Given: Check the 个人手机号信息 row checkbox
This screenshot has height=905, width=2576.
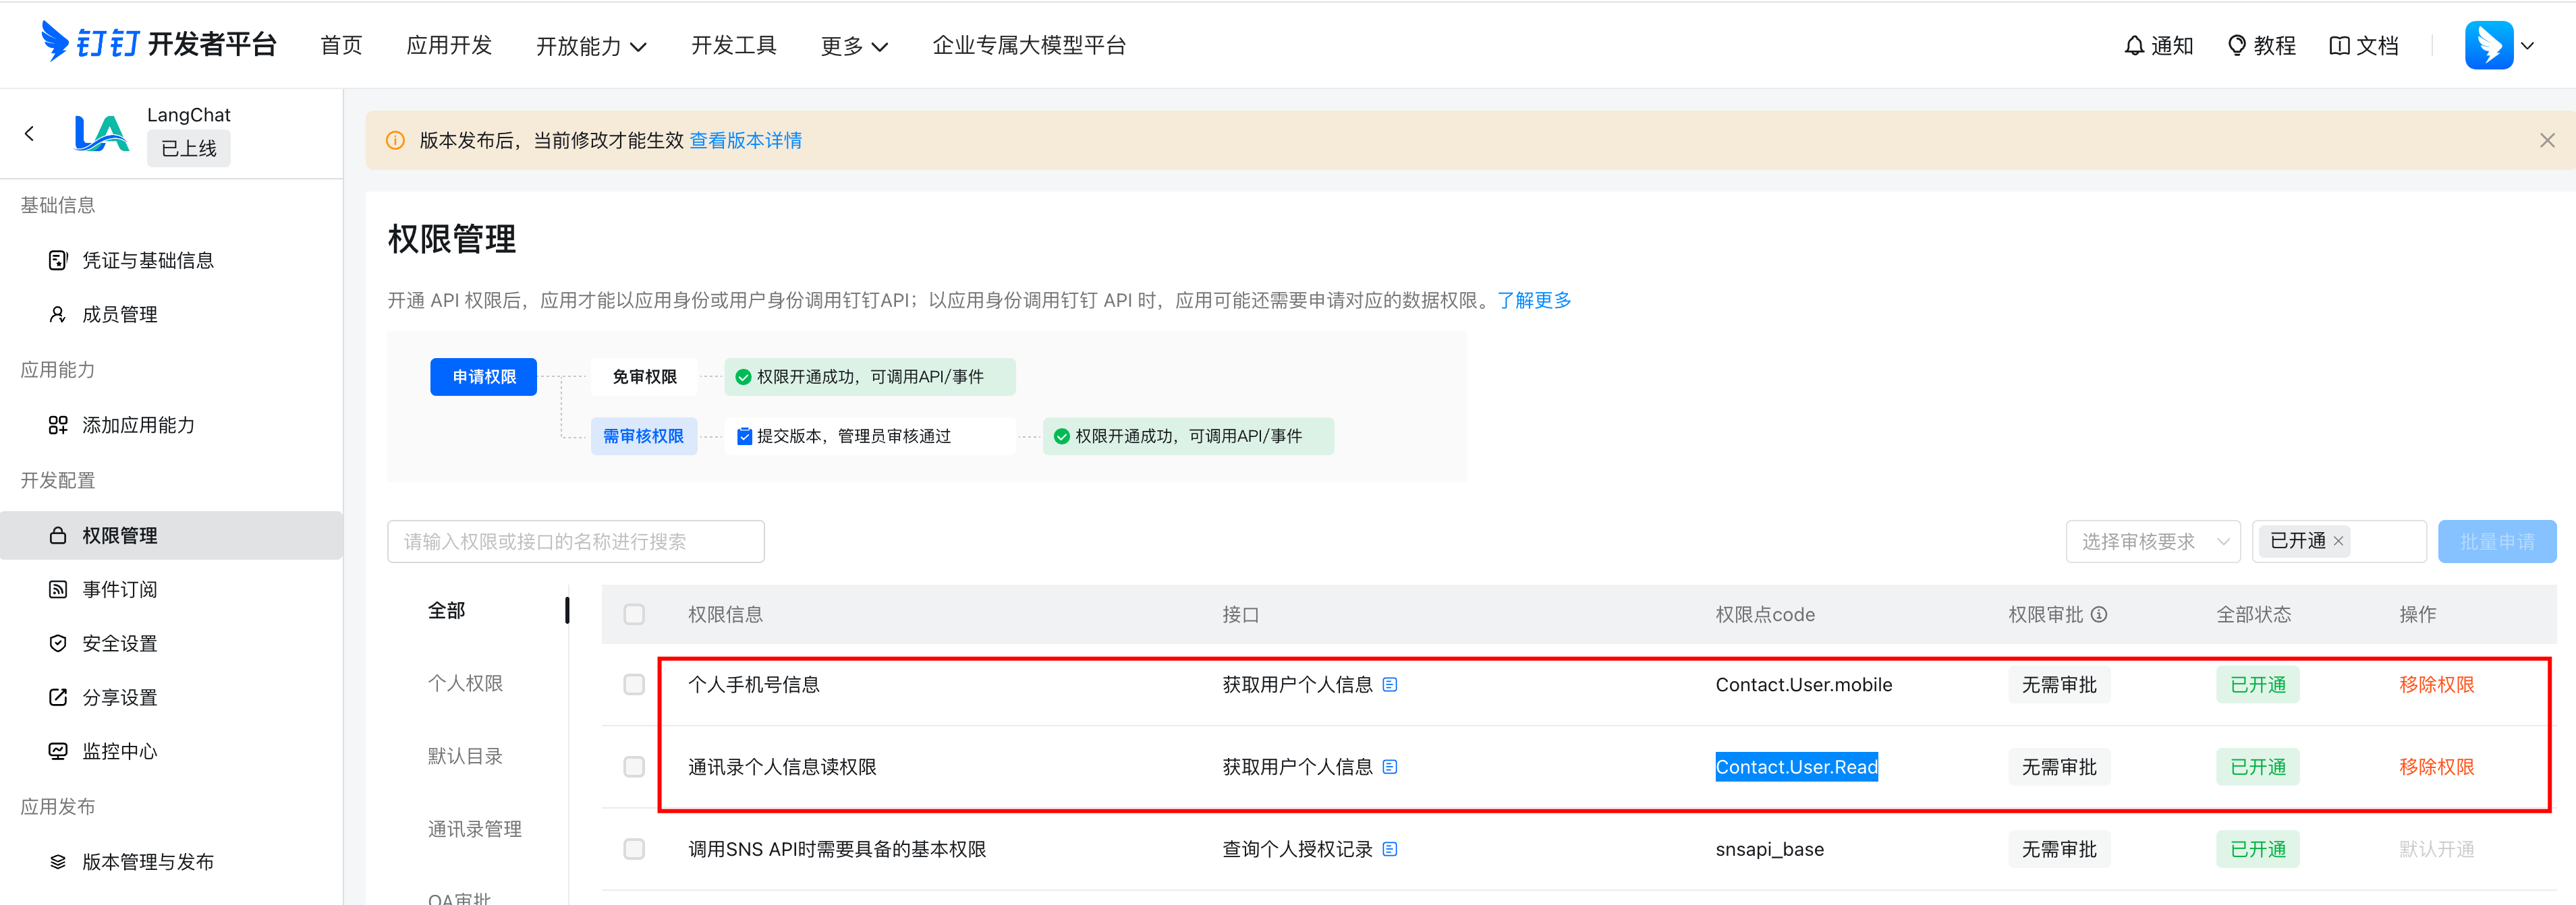Looking at the screenshot, I should click(x=634, y=685).
